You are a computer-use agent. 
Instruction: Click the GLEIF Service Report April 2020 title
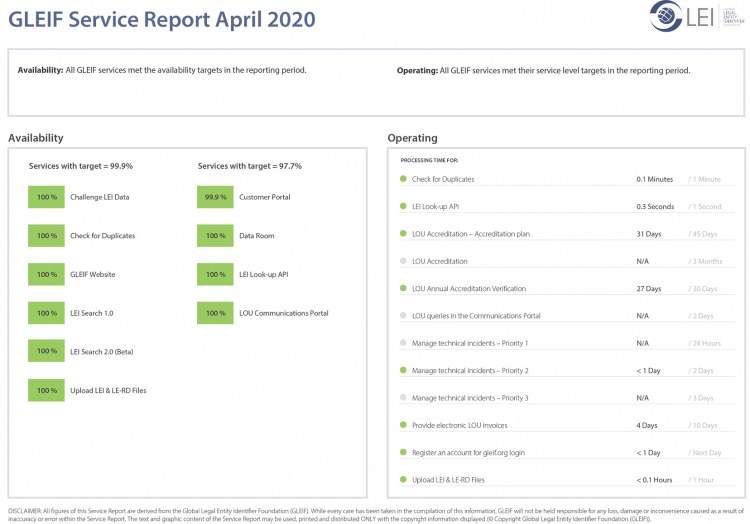point(161,19)
